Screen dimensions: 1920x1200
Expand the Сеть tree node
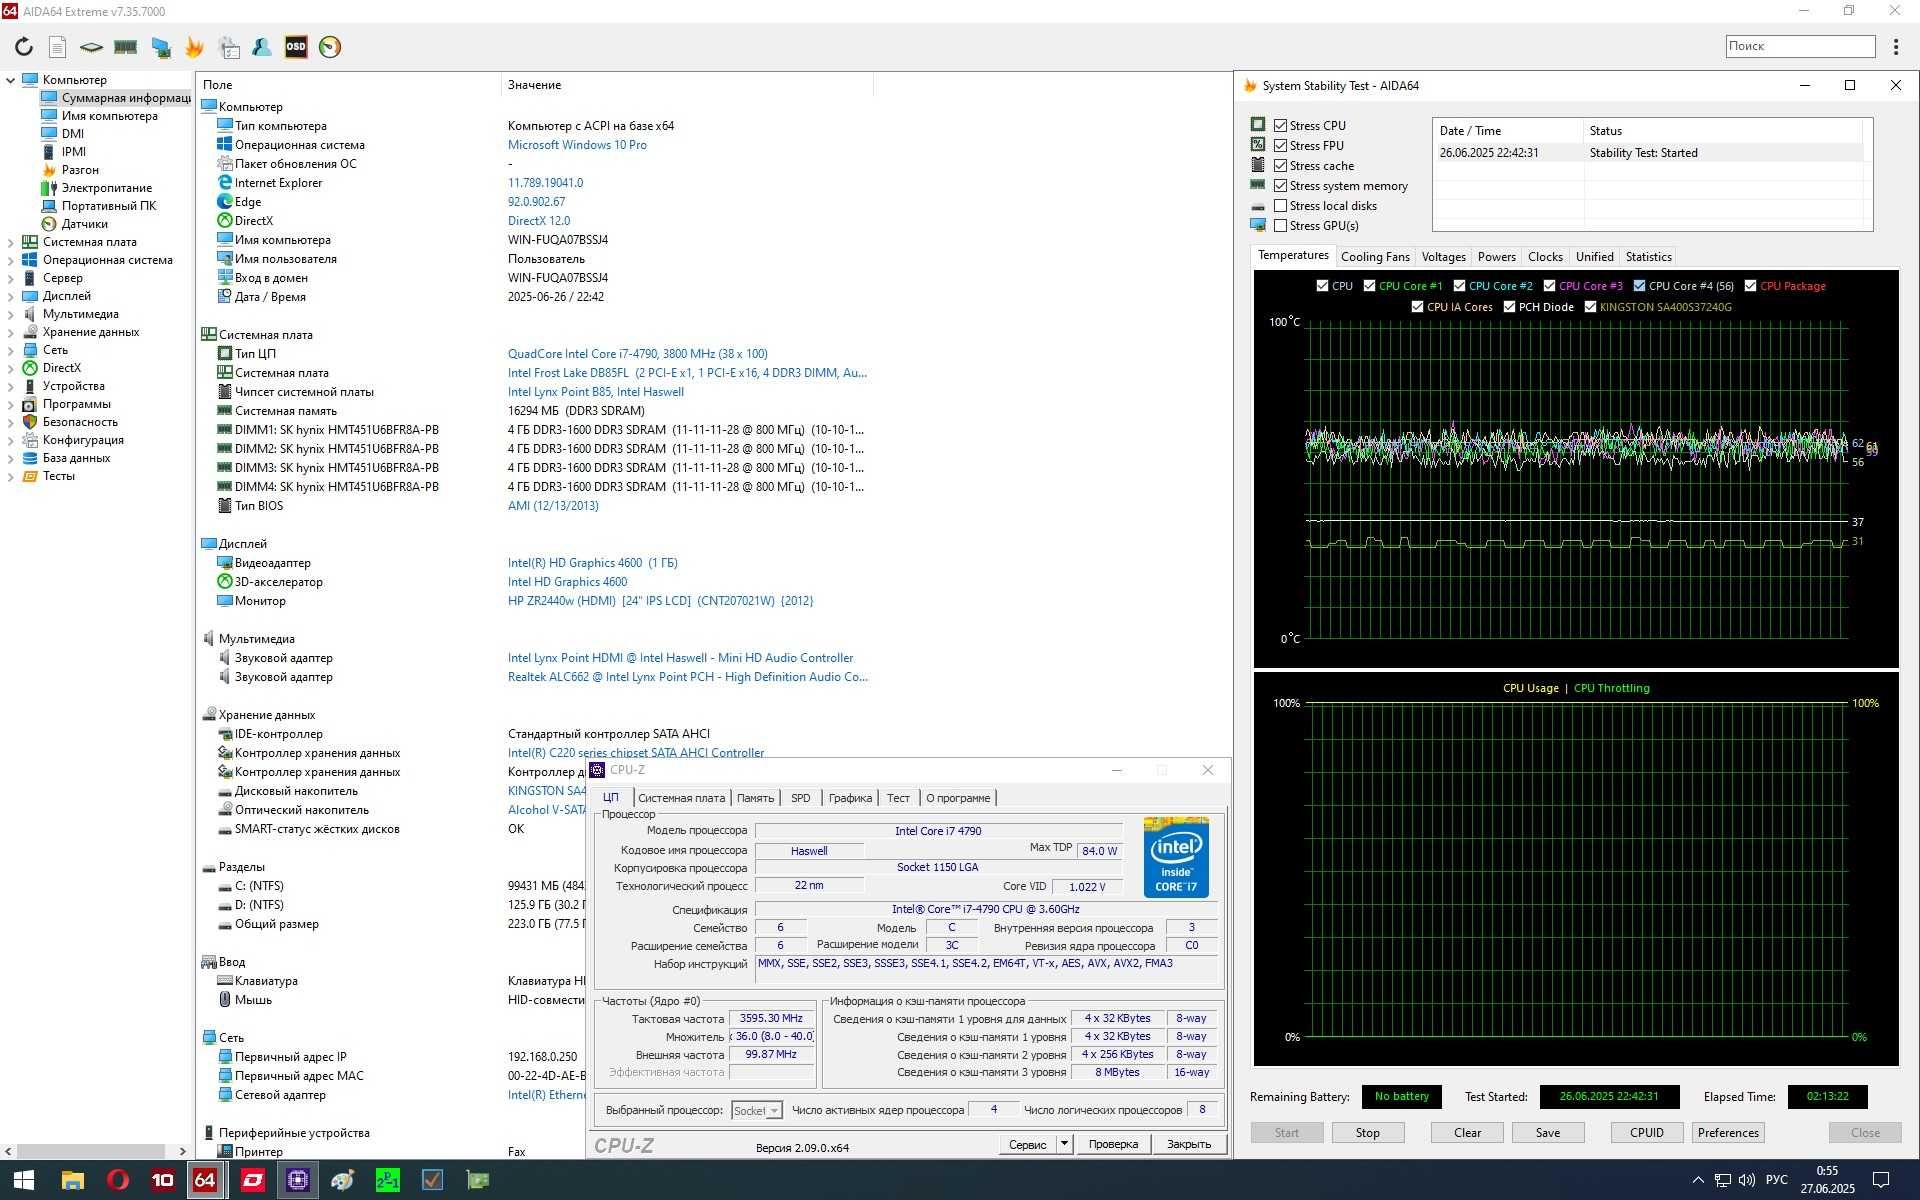click(11, 350)
